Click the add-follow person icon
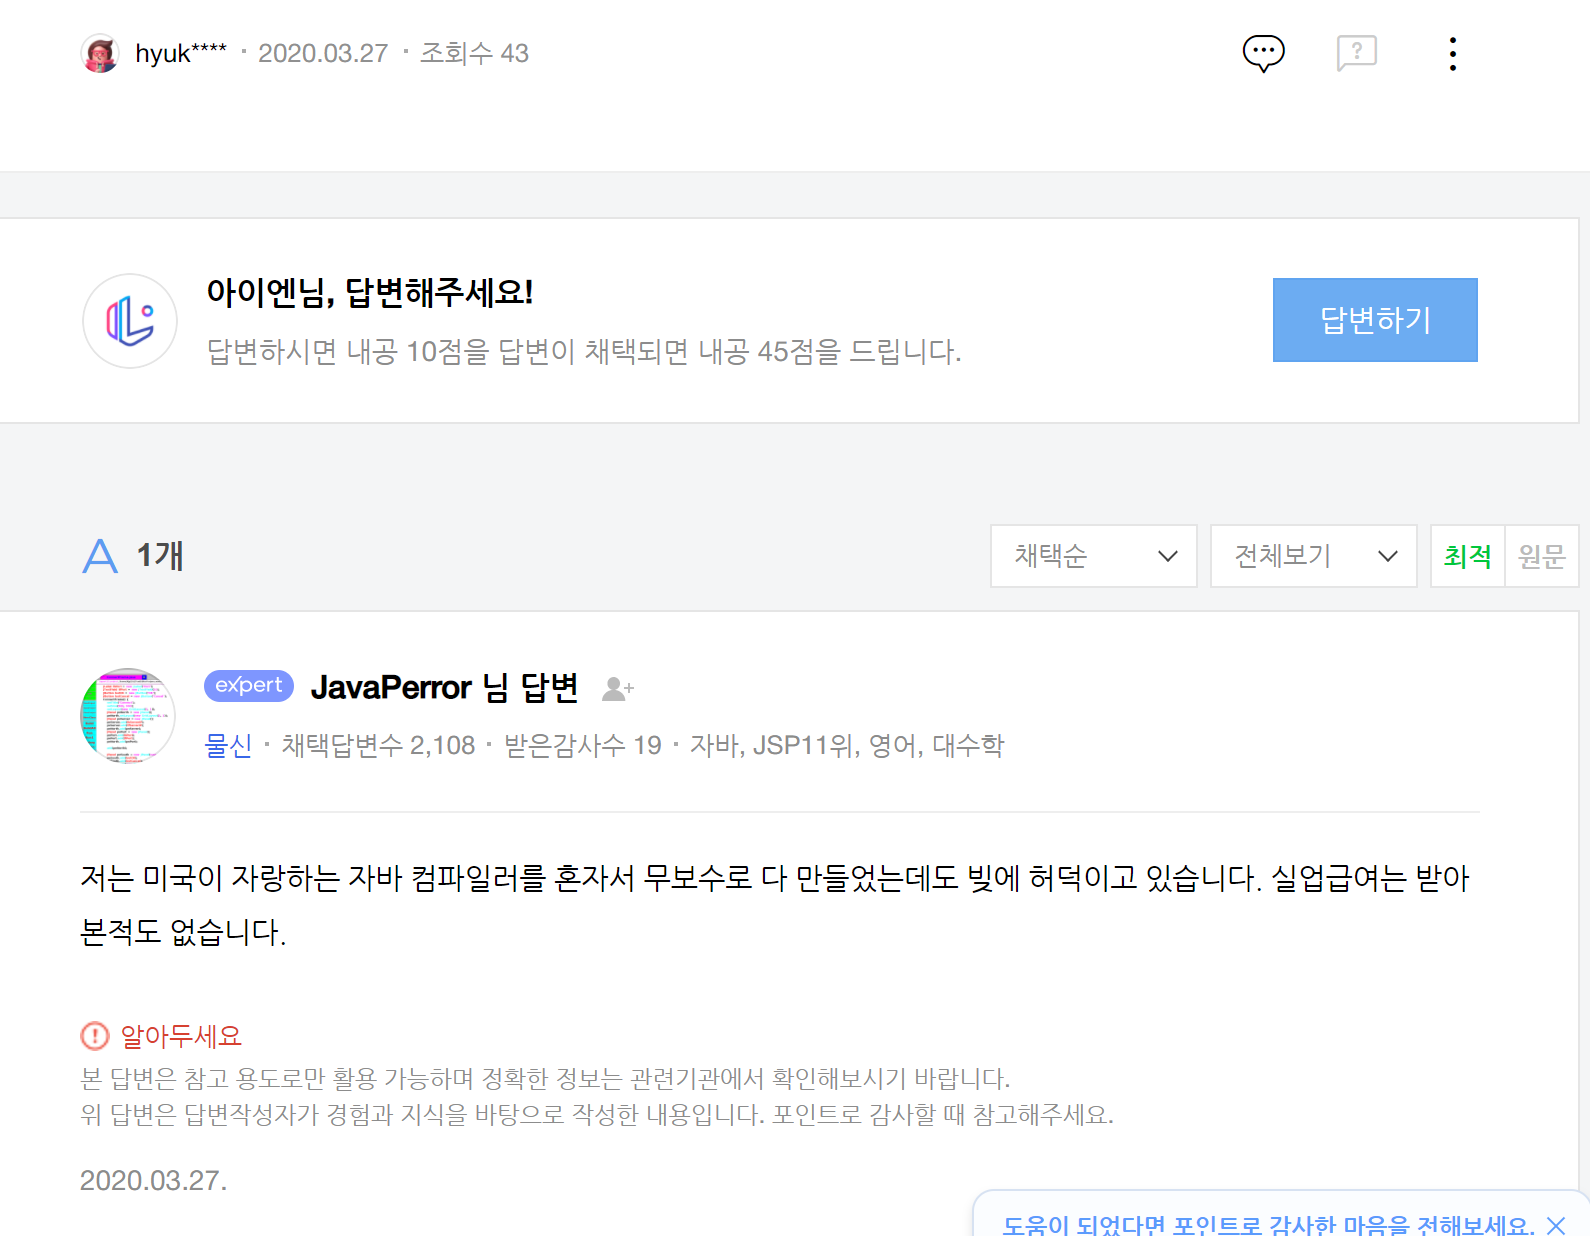The width and height of the screenshot is (1590, 1236). tap(618, 688)
